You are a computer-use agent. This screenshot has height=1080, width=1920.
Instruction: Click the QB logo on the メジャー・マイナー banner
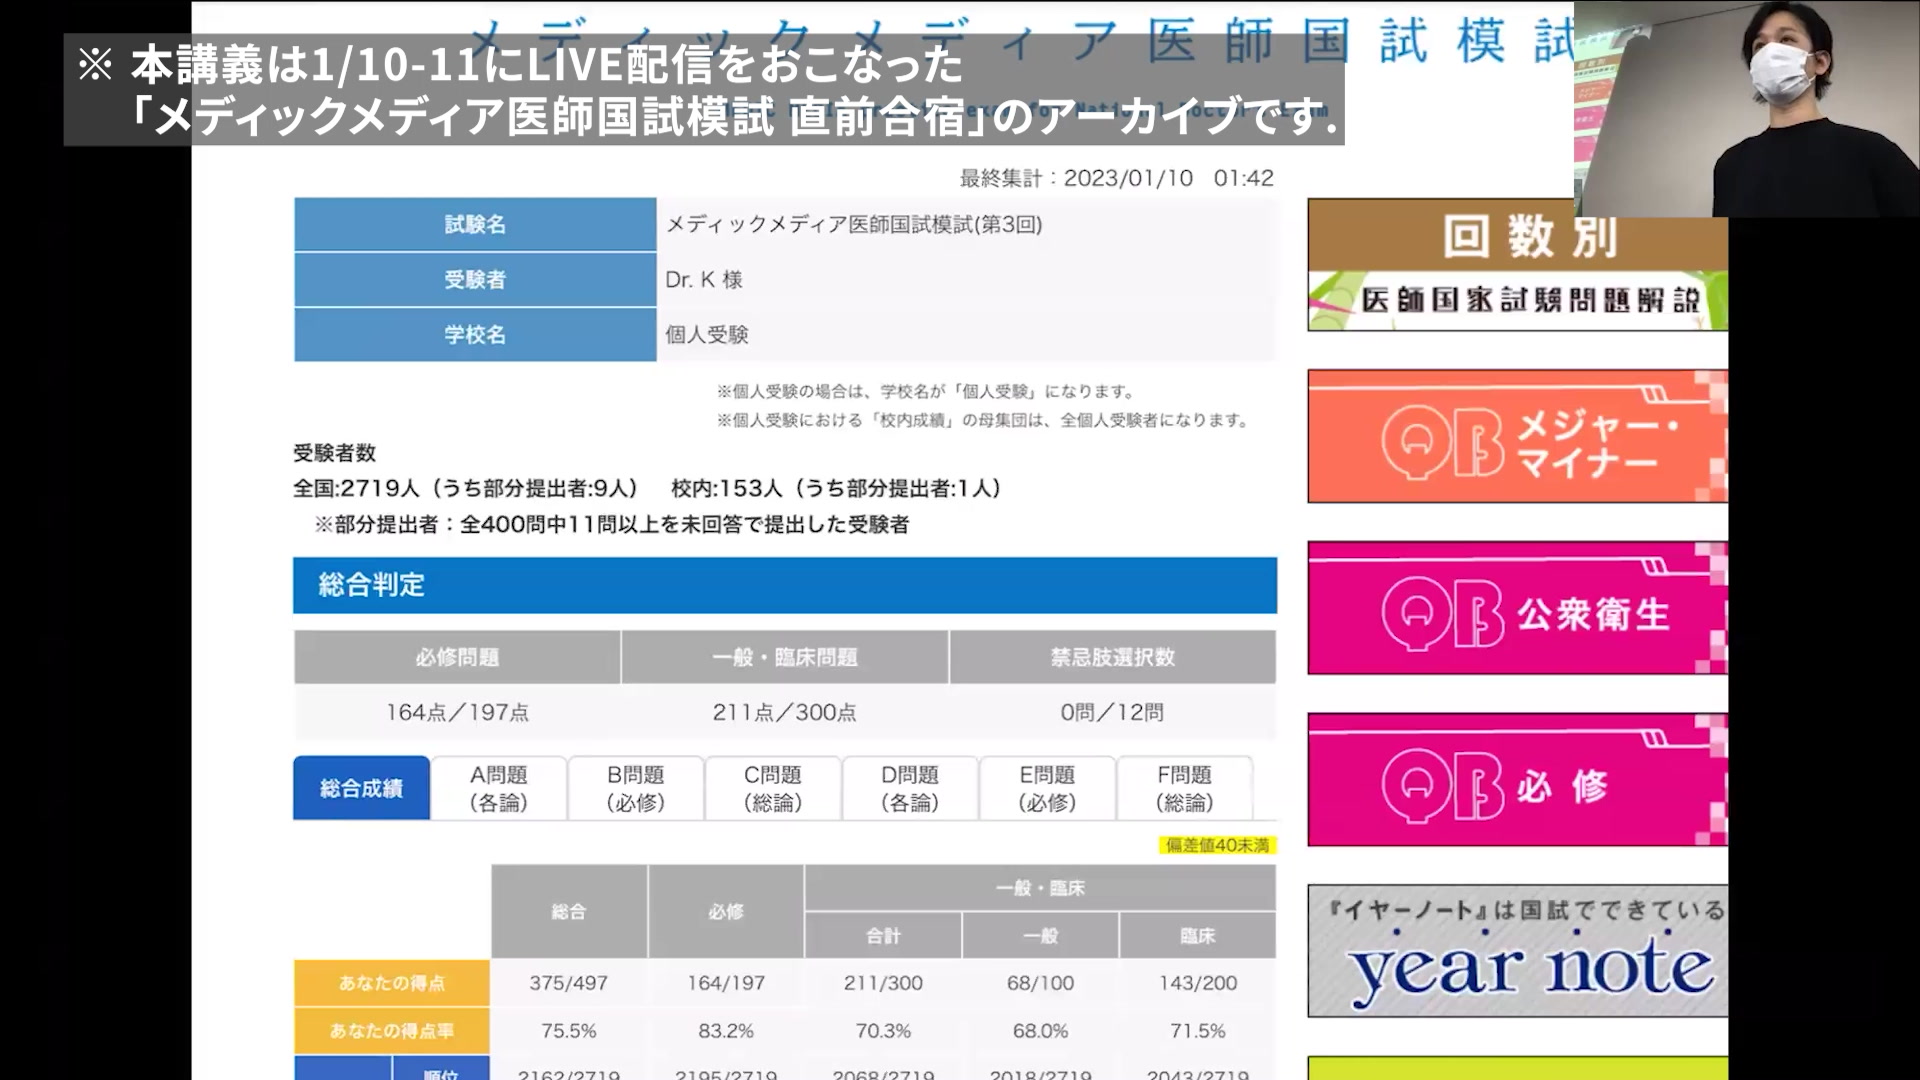(1443, 441)
